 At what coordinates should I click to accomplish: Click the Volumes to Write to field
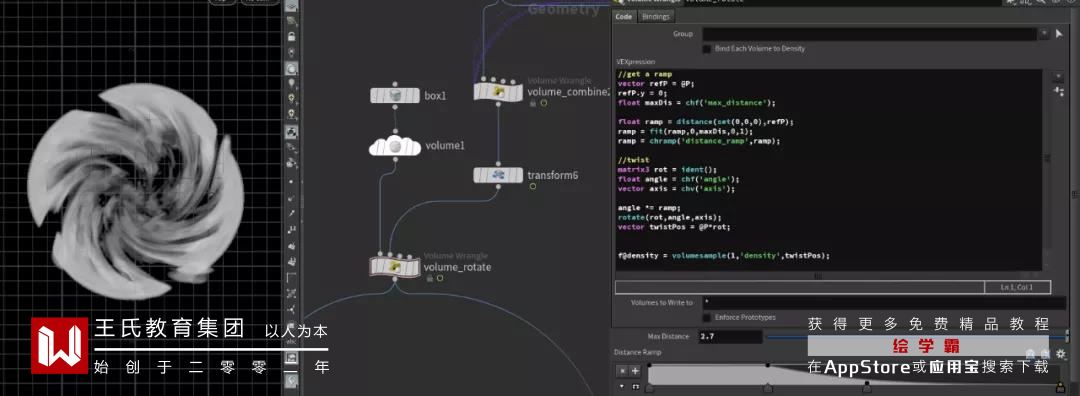pos(884,302)
